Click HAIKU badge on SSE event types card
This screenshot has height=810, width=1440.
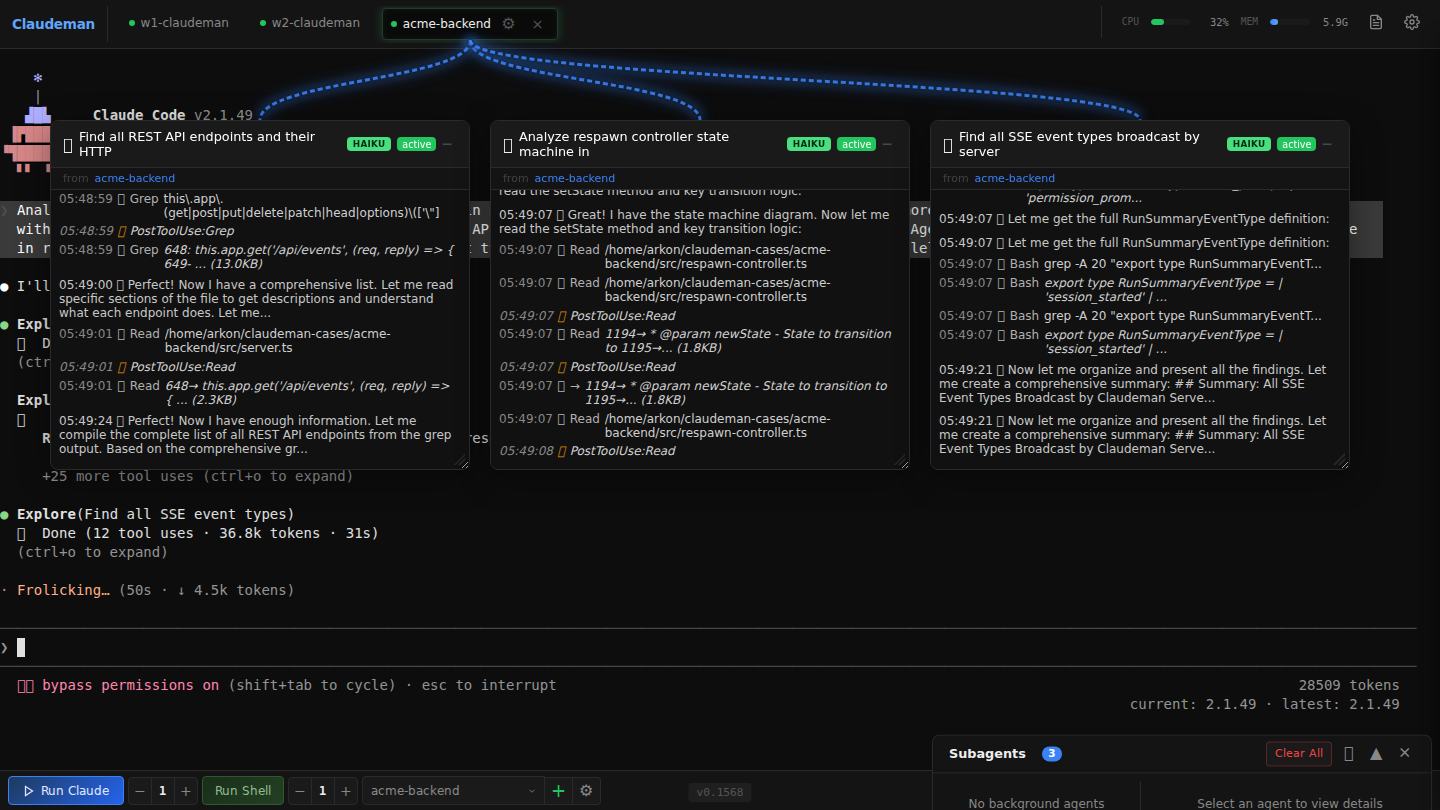1249,144
